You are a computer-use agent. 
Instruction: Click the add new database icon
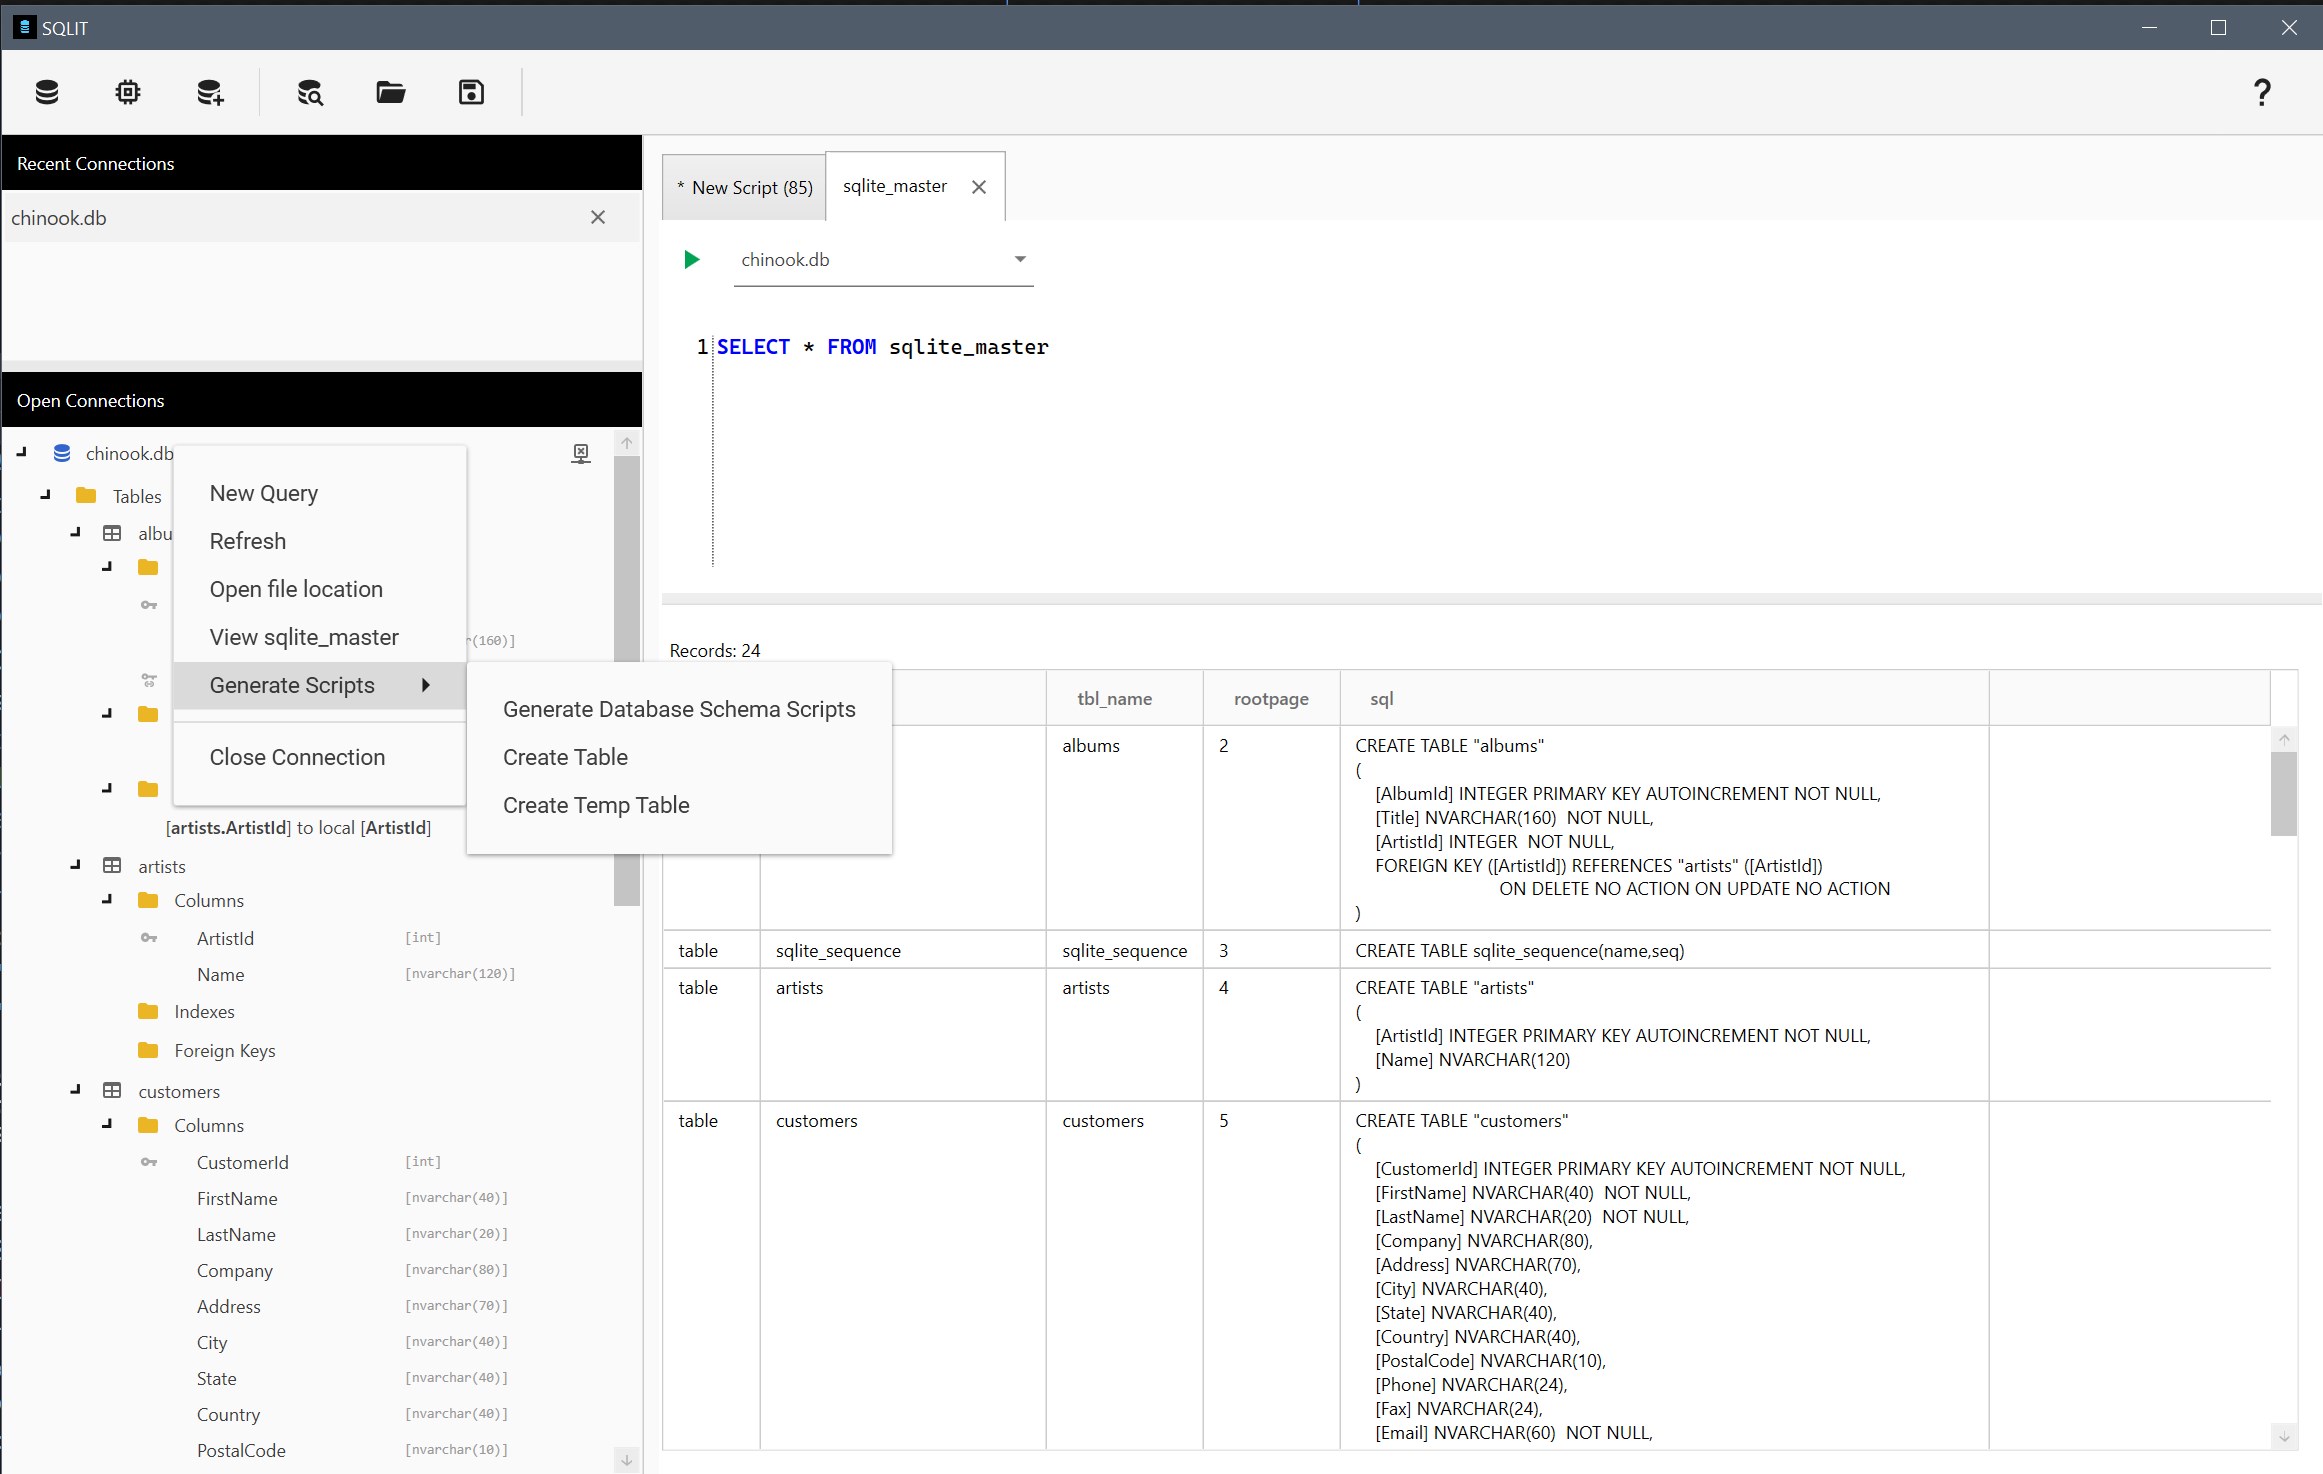pyautogui.click(x=210, y=92)
